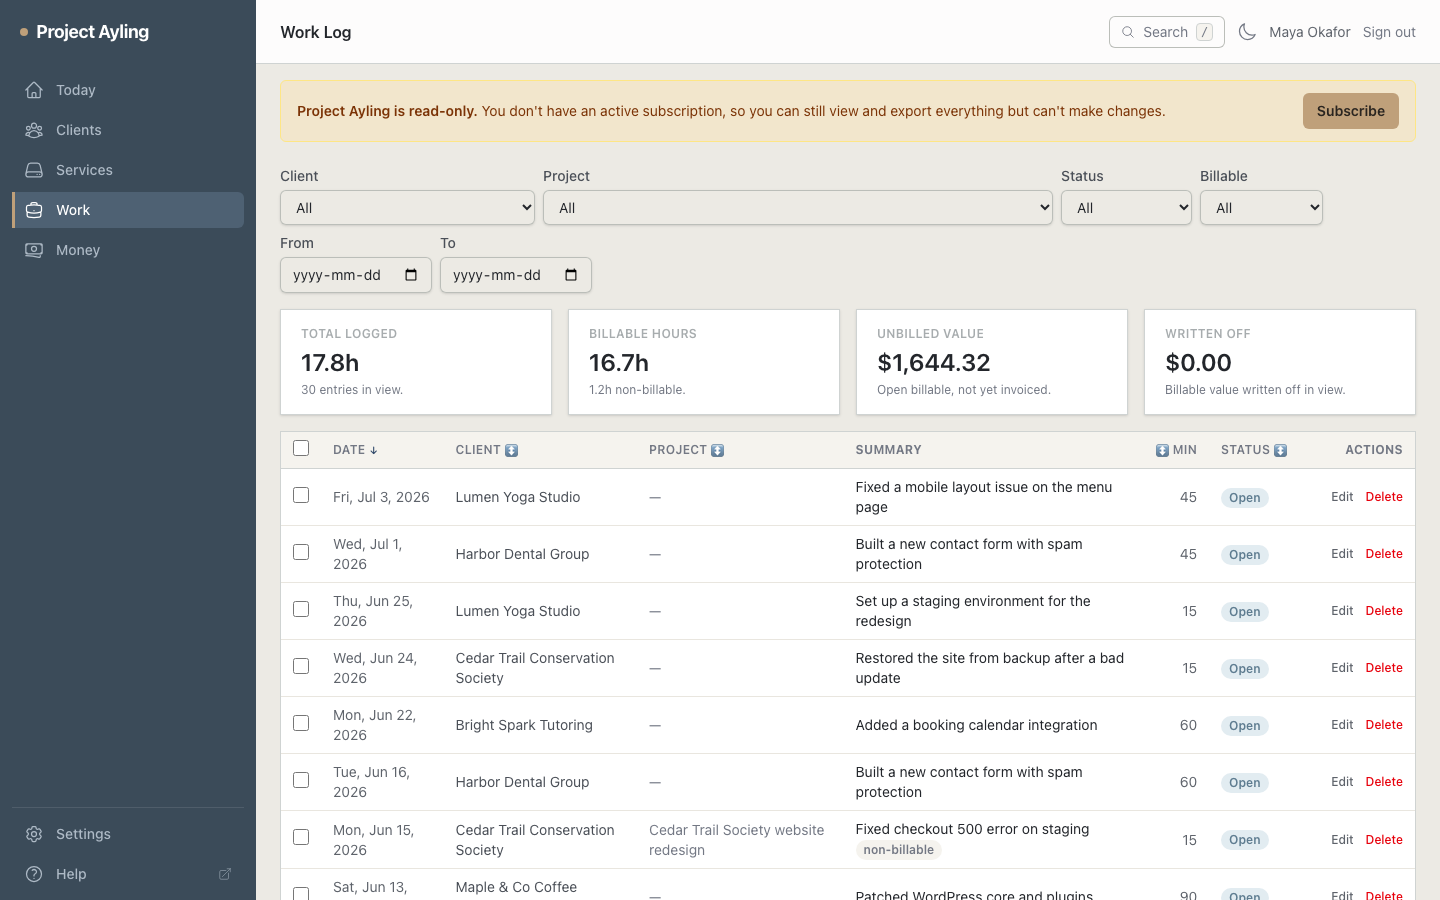Screen dimensions: 1440x900
Task: Click the Total Logged 17.8h card
Action: (416, 362)
